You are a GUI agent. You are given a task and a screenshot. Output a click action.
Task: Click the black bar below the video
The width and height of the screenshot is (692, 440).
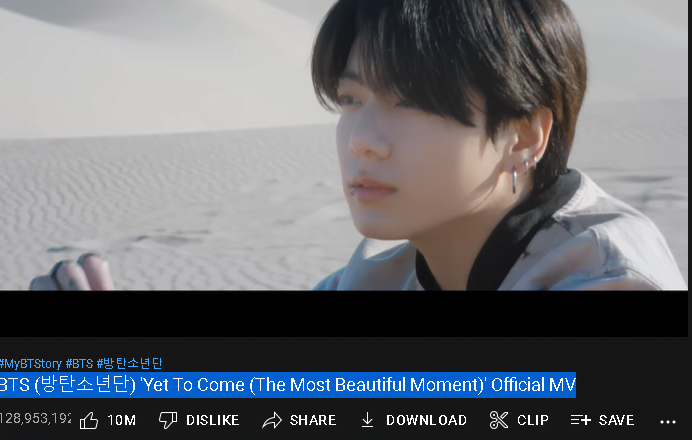344,314
